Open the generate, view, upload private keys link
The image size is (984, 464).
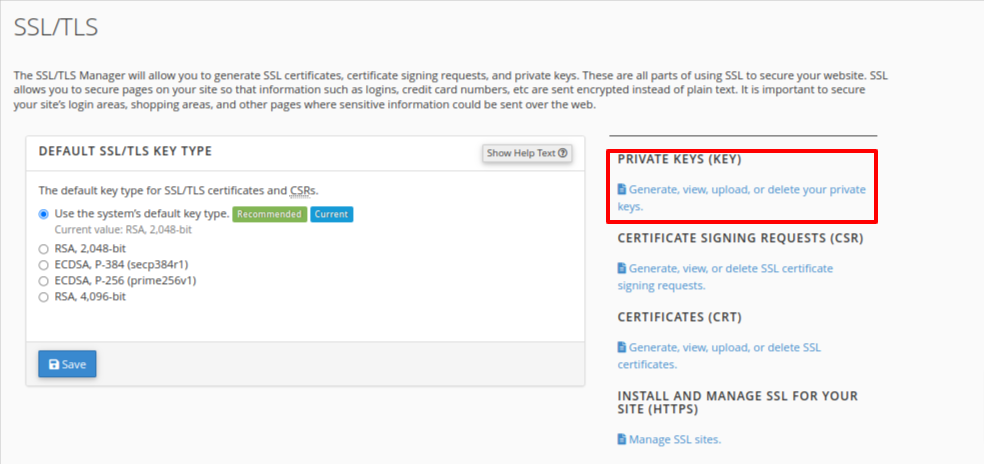click(x=746, y=189)
